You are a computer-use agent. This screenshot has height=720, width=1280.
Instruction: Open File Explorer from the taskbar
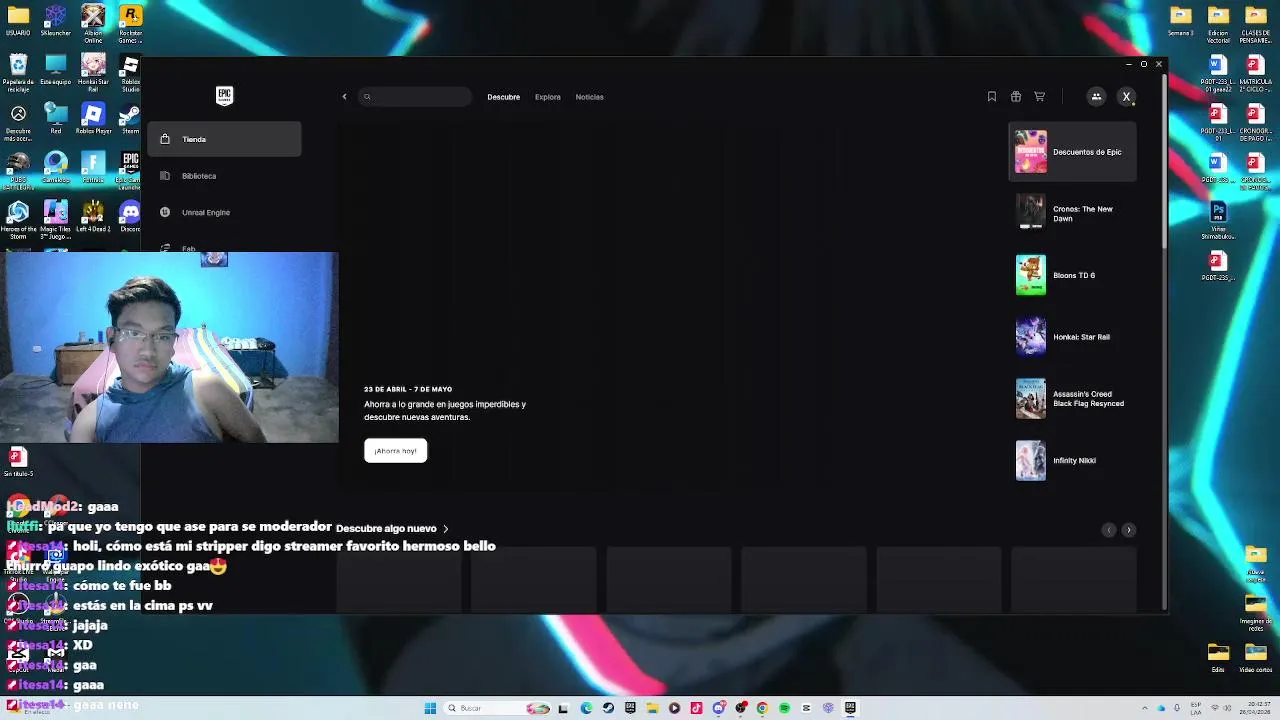652,708
